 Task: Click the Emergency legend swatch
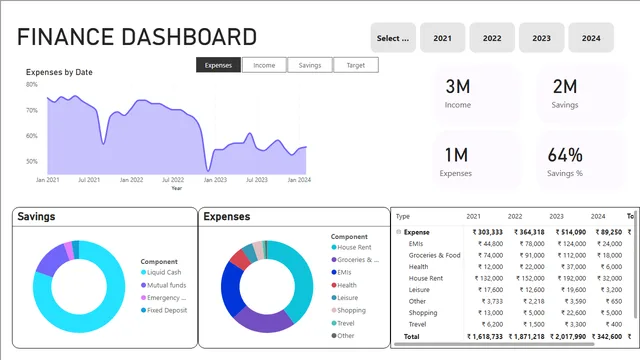pos(143,298)
